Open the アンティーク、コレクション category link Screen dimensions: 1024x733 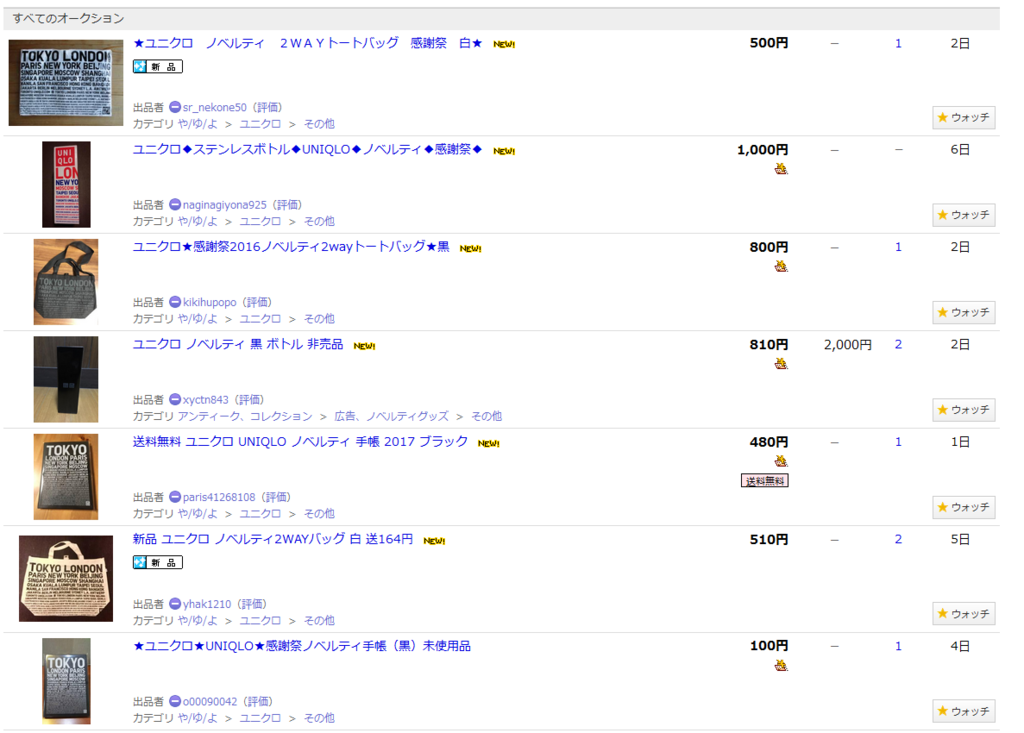tap(246, 416)
